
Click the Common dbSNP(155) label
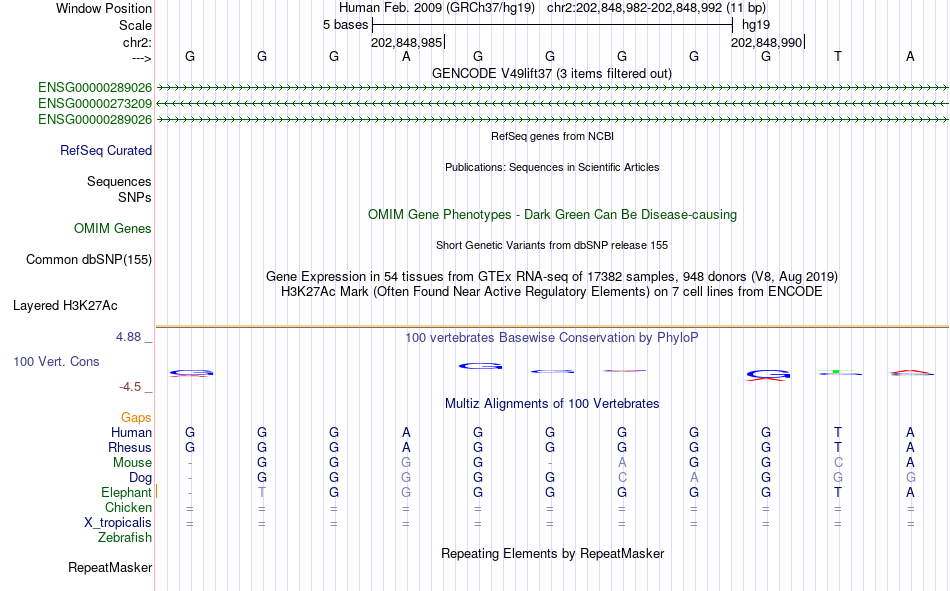click(89, 259)
